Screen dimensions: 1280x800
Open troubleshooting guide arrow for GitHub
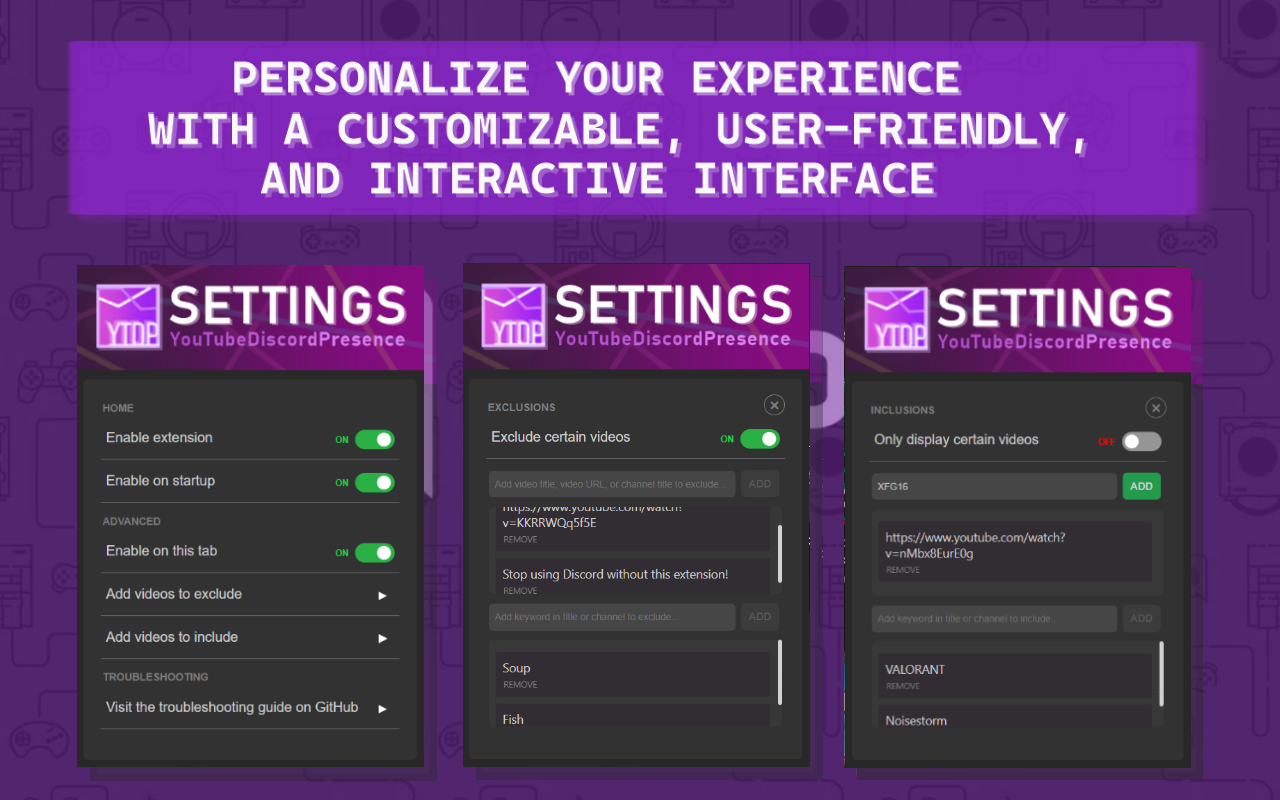point(382,709)
